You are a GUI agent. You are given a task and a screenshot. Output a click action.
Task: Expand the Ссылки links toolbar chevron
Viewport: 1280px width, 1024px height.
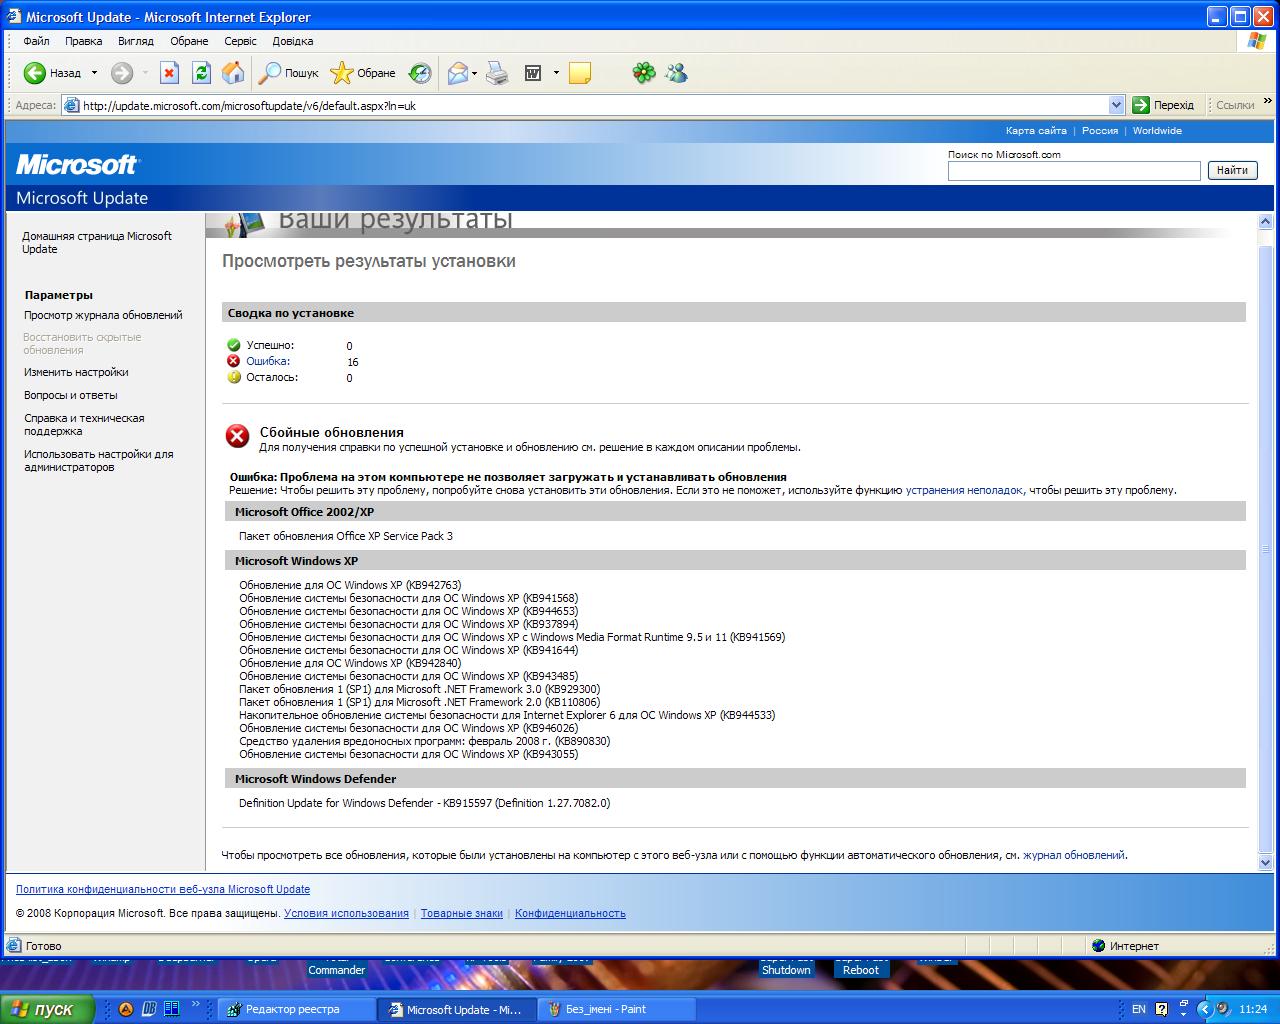tap(1269, 101)
